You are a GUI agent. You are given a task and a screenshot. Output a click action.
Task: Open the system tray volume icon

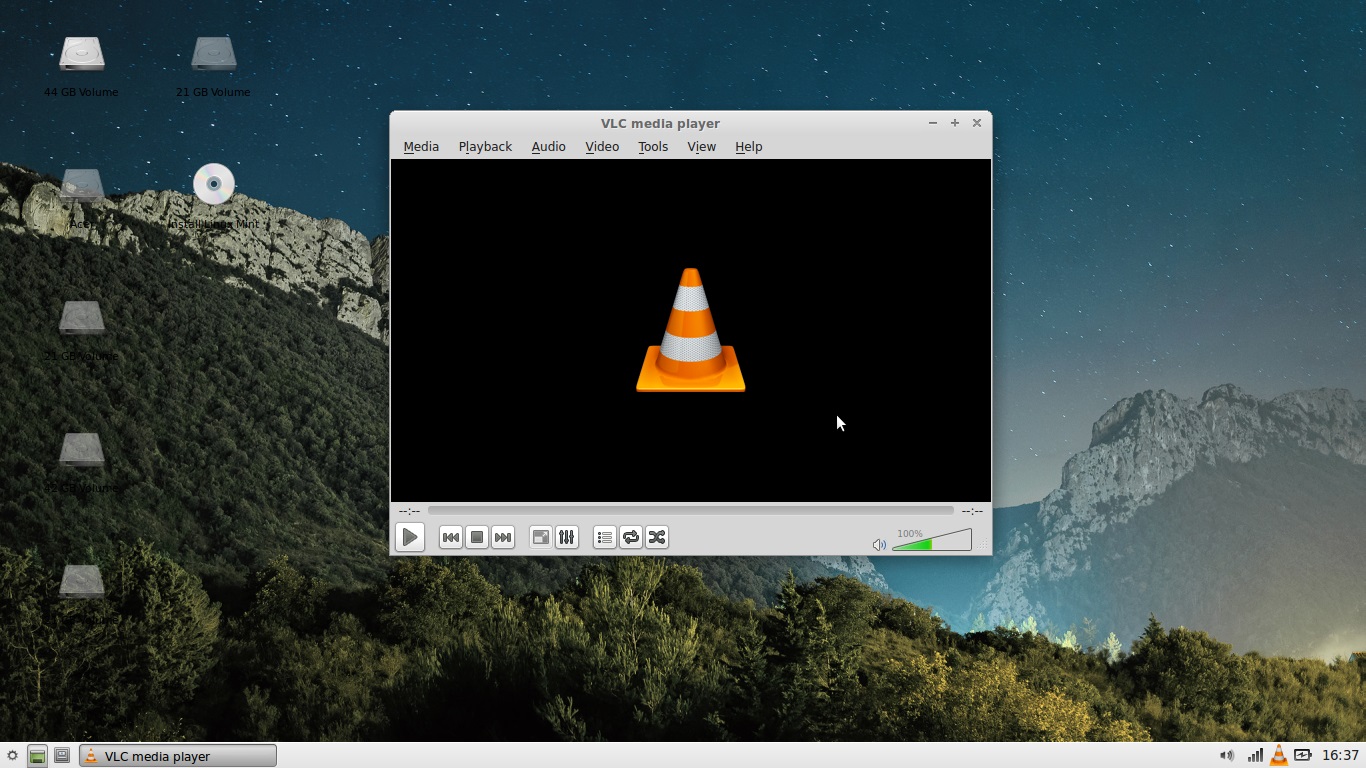pos(1227,755)
